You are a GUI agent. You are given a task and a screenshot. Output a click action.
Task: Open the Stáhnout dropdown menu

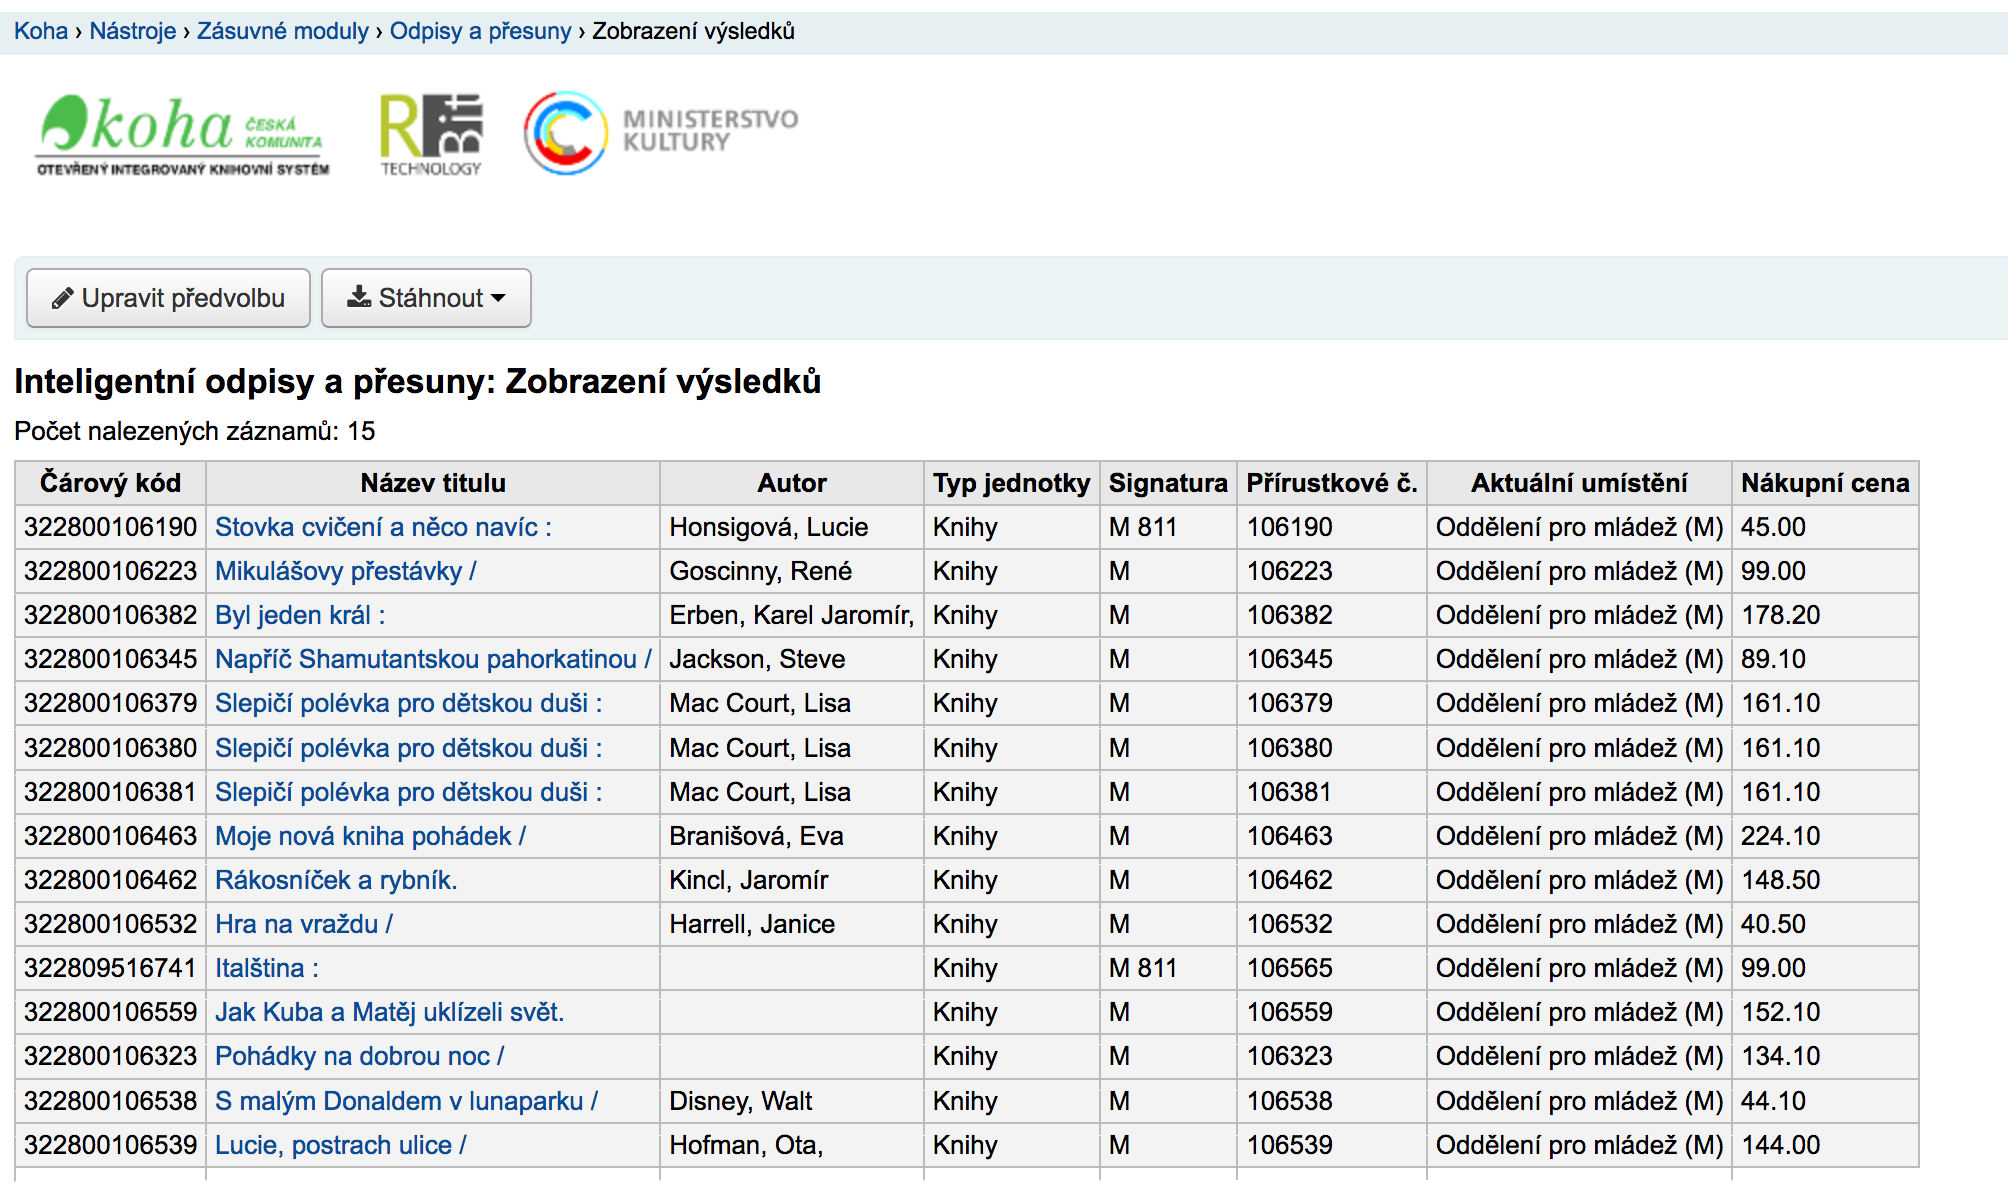426,298
